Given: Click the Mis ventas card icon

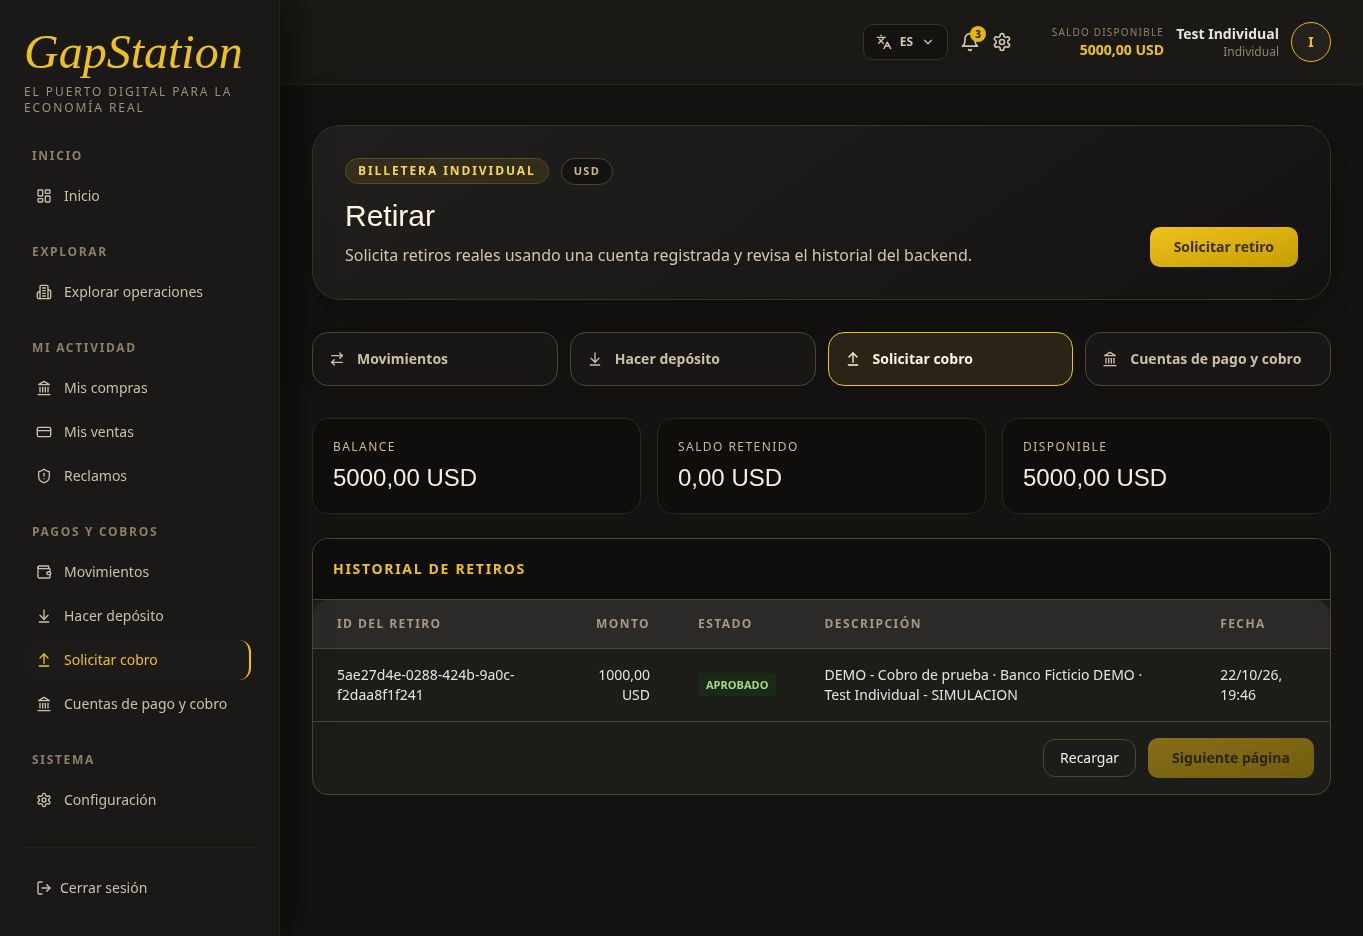Looking at the screenshot, I should pos(44,432).
